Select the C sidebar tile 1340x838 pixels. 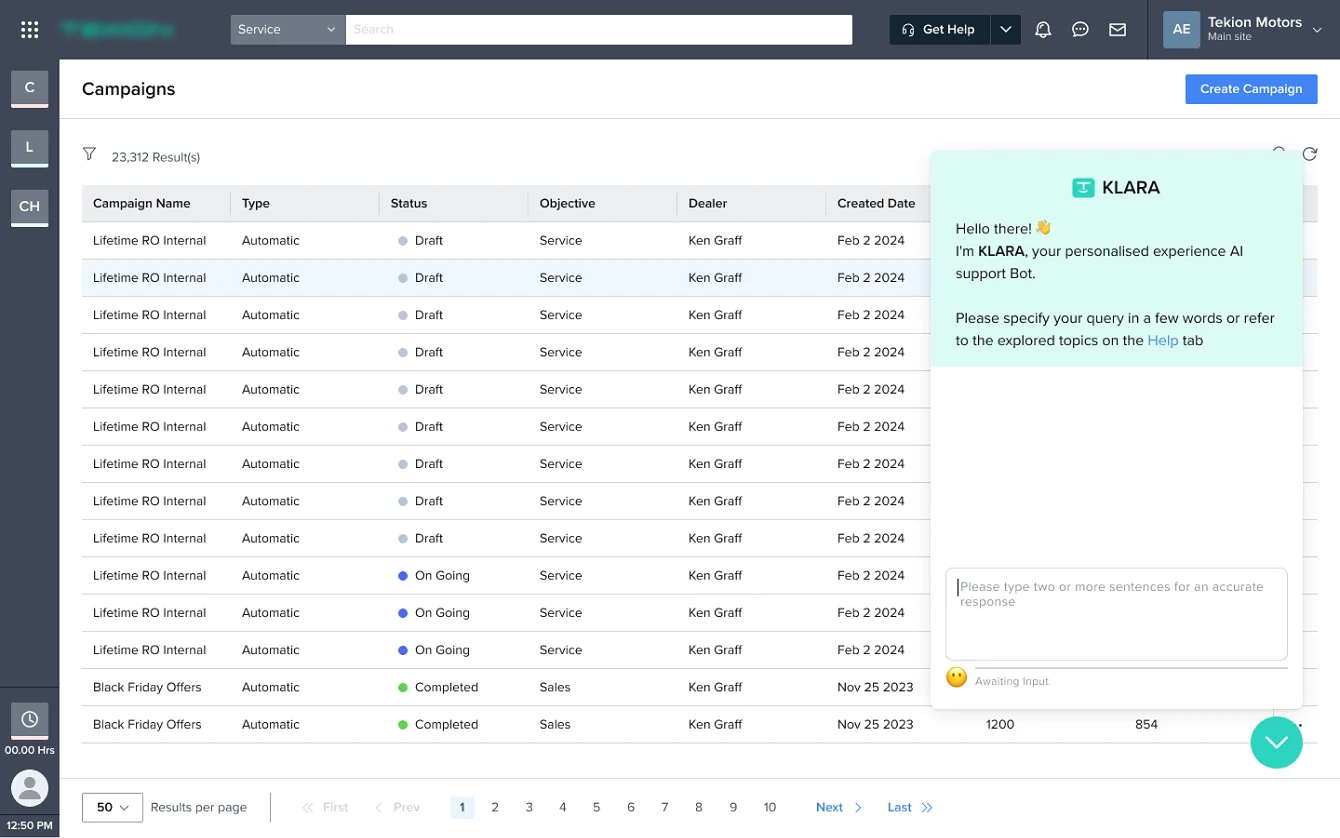30,89
